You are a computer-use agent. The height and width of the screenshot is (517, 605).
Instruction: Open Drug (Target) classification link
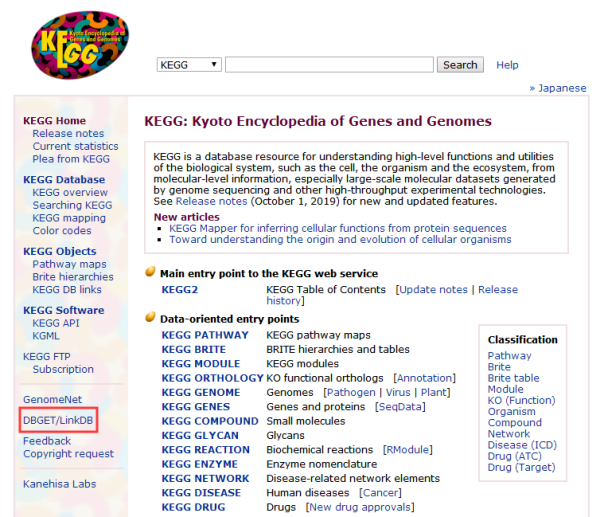521,468
